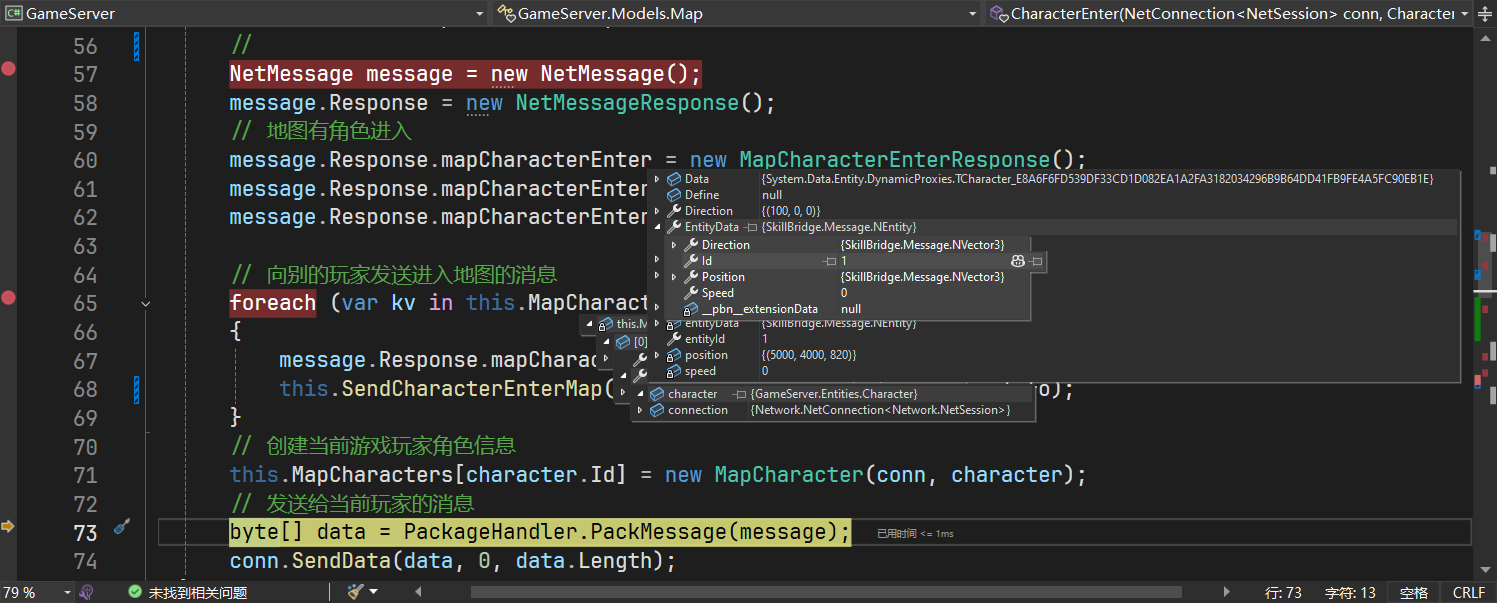Open the GameServer.Models.Map type dropdown
Screen dimensions: 1497x603
click(973, 14)
